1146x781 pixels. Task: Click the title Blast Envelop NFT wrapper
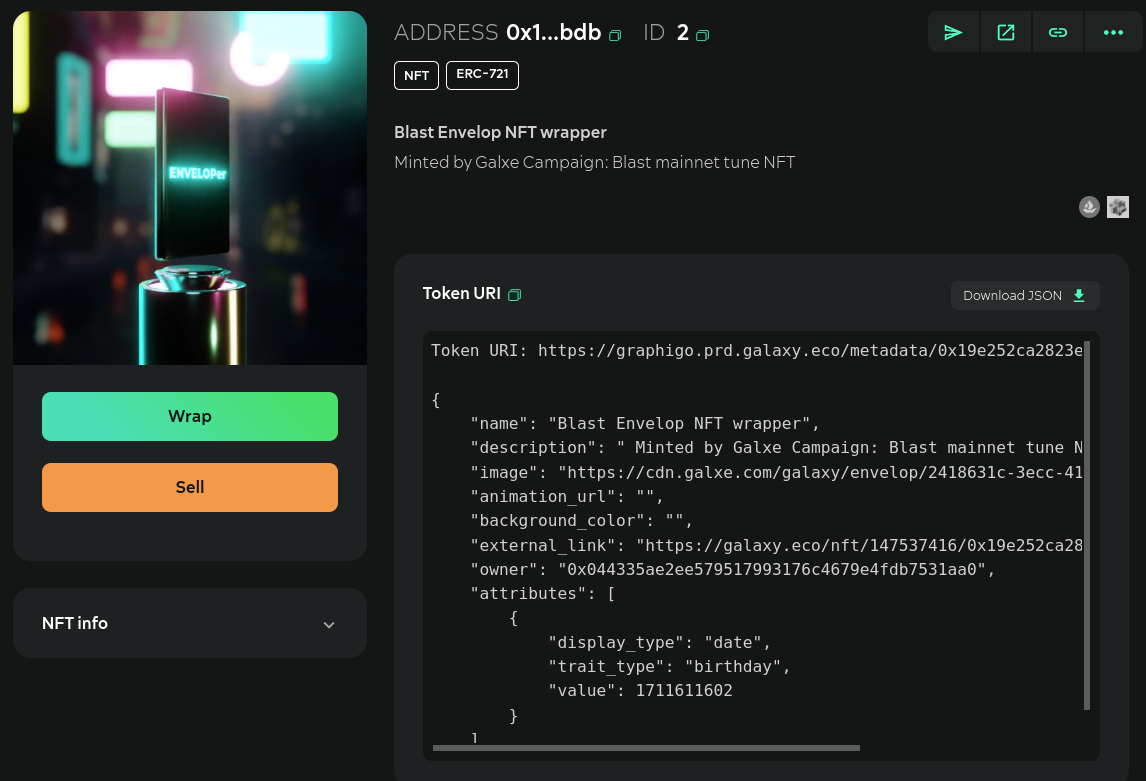pos(501,132)
